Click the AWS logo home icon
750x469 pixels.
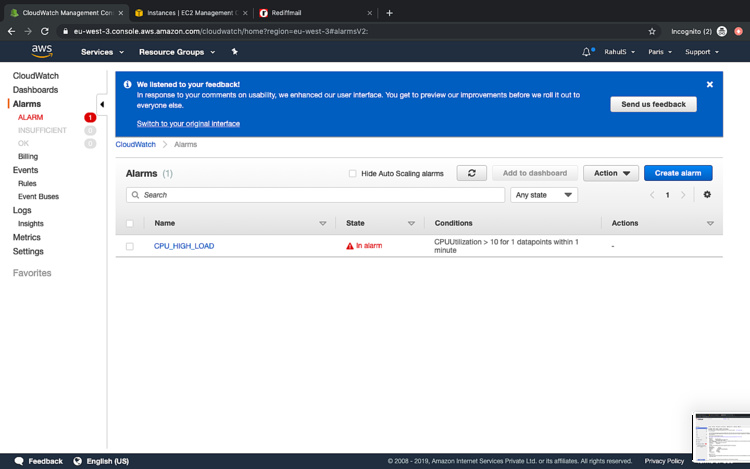(x=41, y=51)
